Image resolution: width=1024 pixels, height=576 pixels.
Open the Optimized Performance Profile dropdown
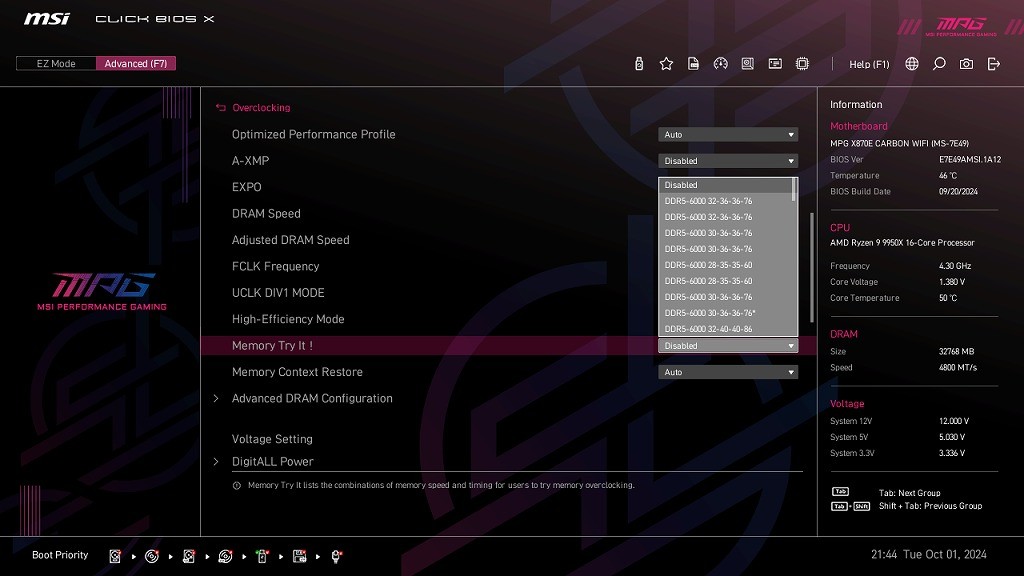coord(728,135)
